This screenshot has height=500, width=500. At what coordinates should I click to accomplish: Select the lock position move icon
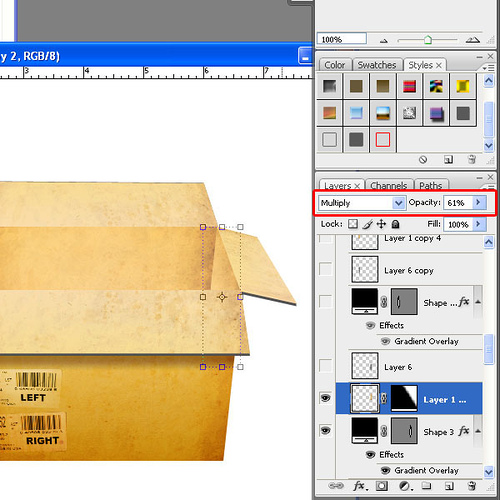381,224
